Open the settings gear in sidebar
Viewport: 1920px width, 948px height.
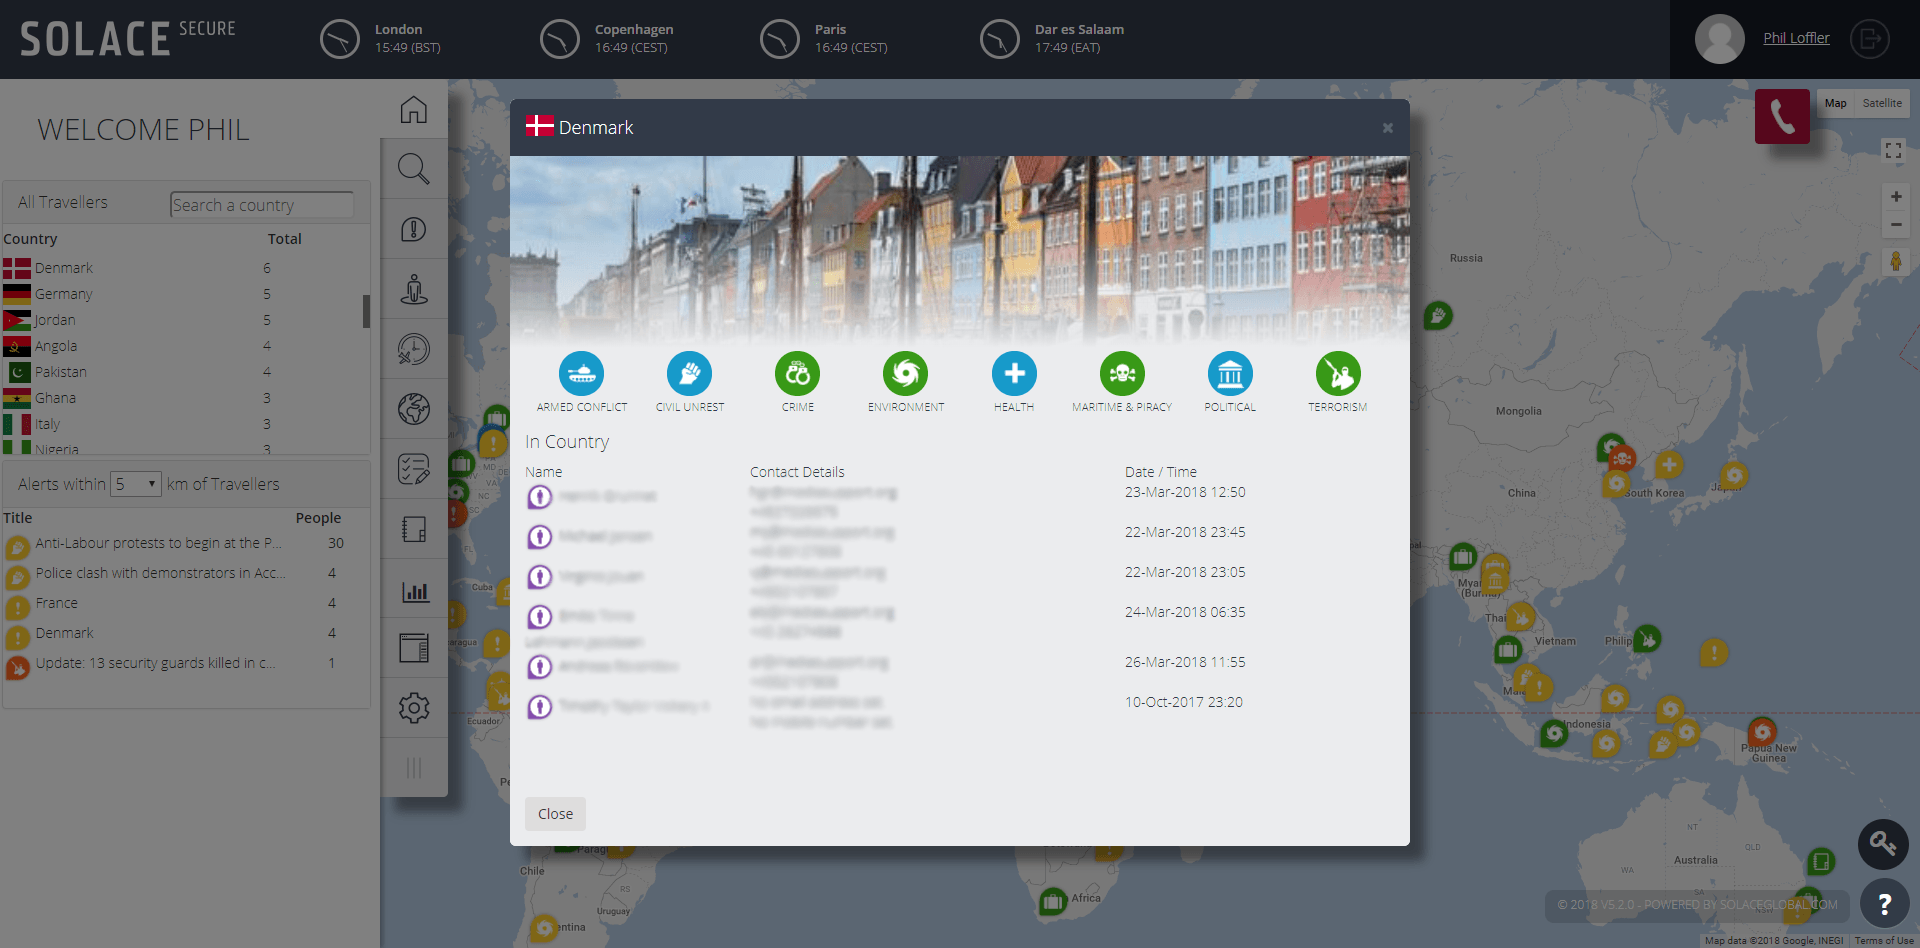414,708
